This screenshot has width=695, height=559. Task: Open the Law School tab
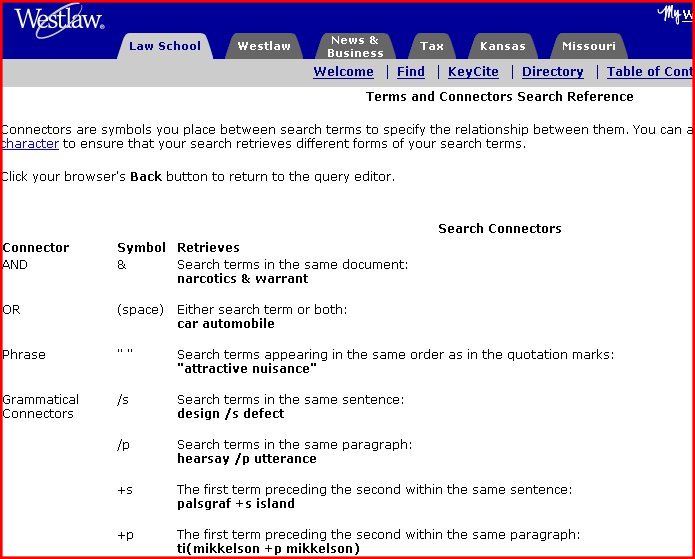coord(165,46)
